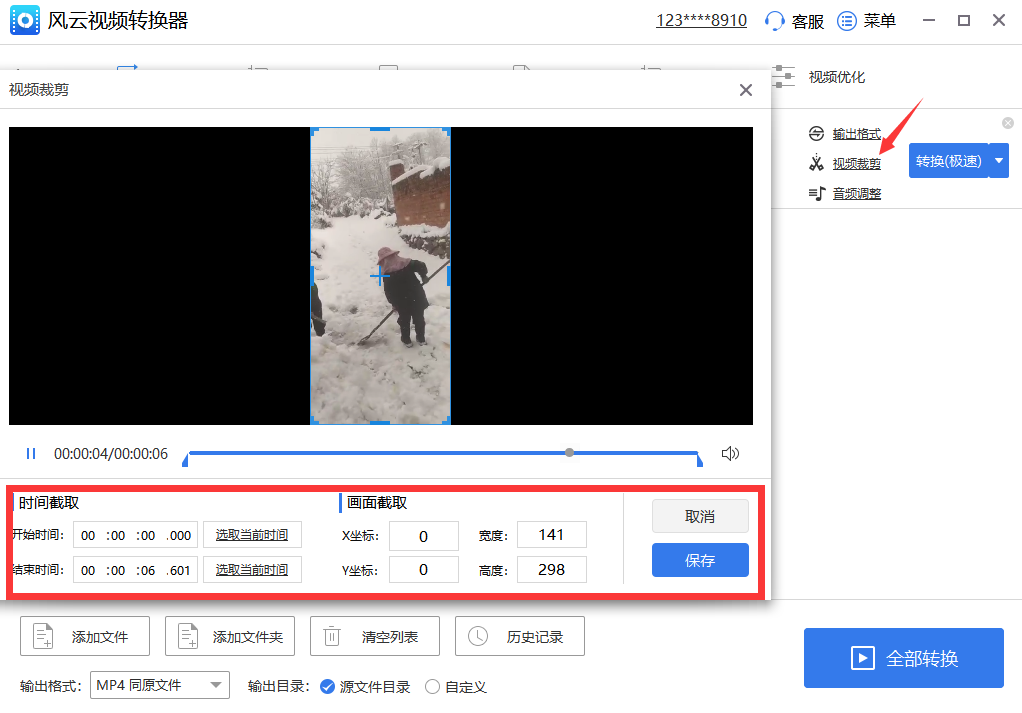Click the 输出格式 swap icon
1022x713 pixels.
click(x=816, y=134)
